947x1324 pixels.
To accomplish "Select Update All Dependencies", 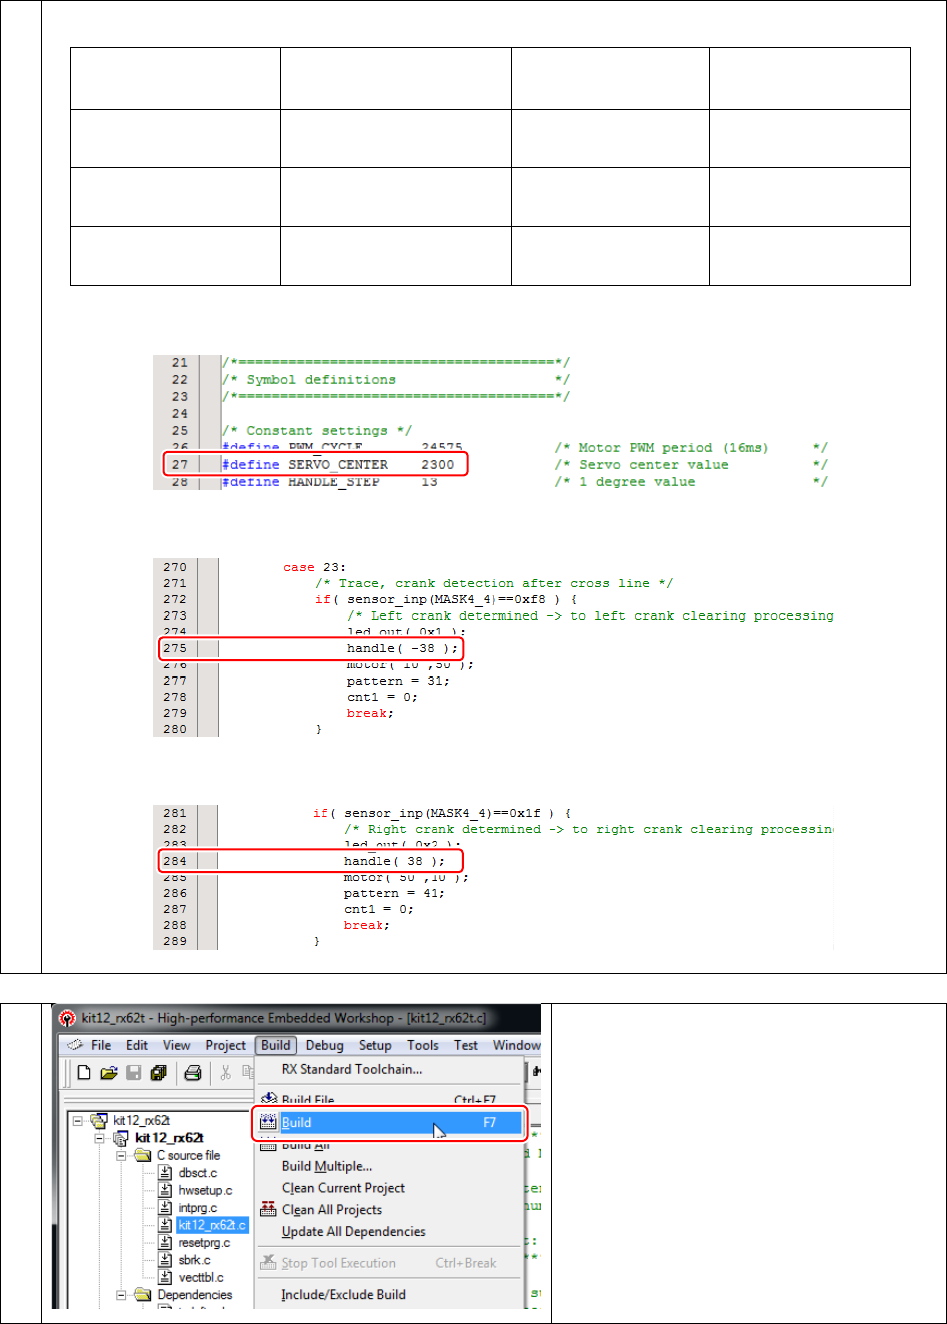I will [354, 1232].
